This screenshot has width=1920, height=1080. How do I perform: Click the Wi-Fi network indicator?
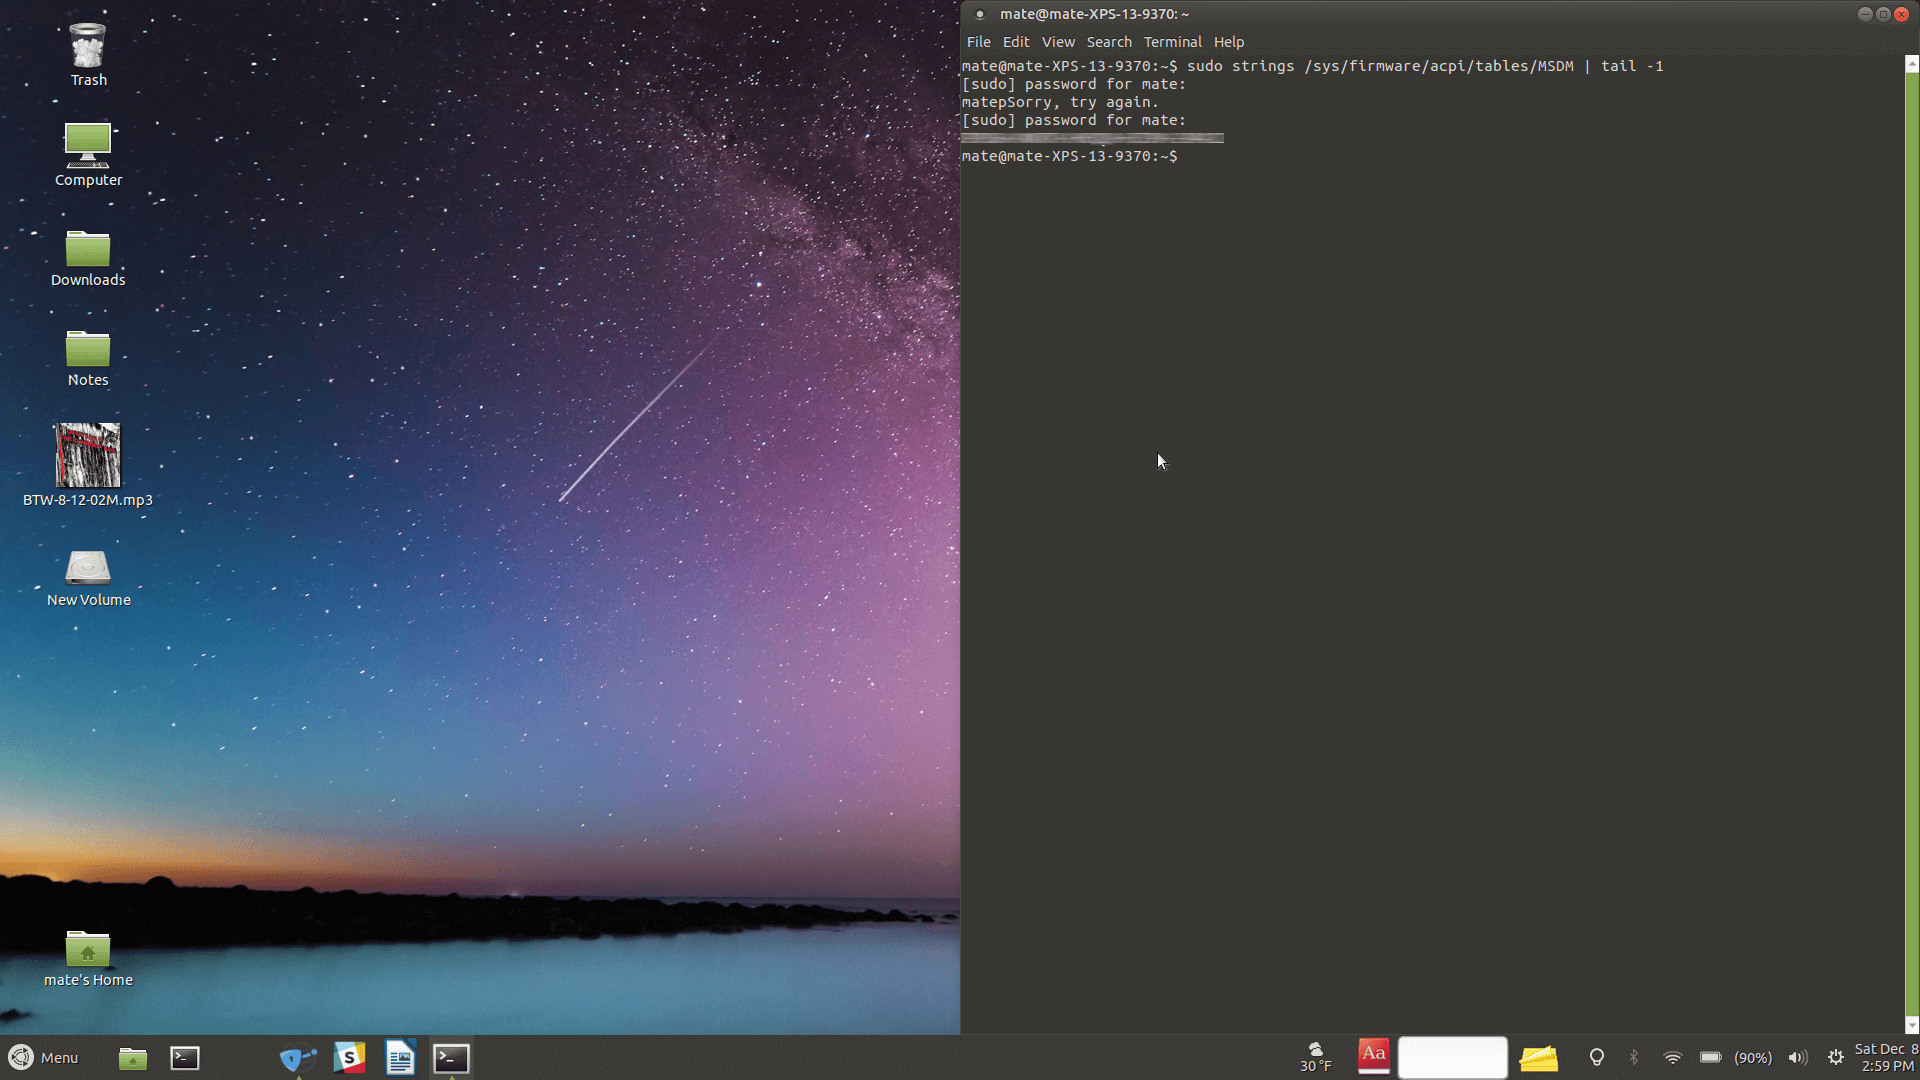coord(1672,1058)
